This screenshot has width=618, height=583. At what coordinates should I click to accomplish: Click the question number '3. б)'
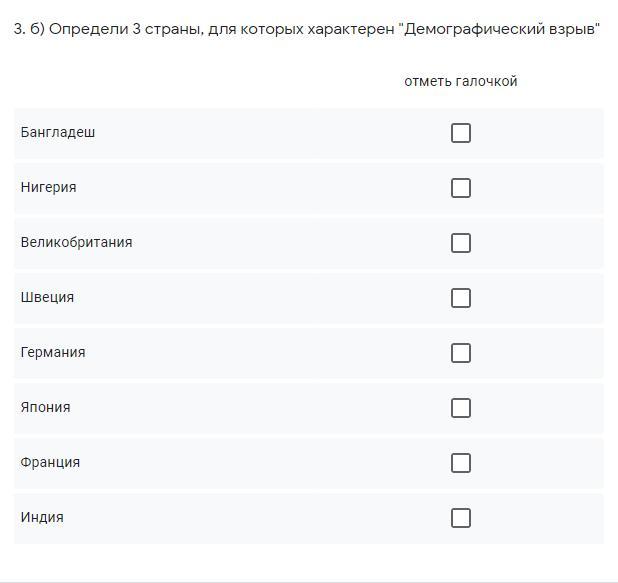pos(29,29)
